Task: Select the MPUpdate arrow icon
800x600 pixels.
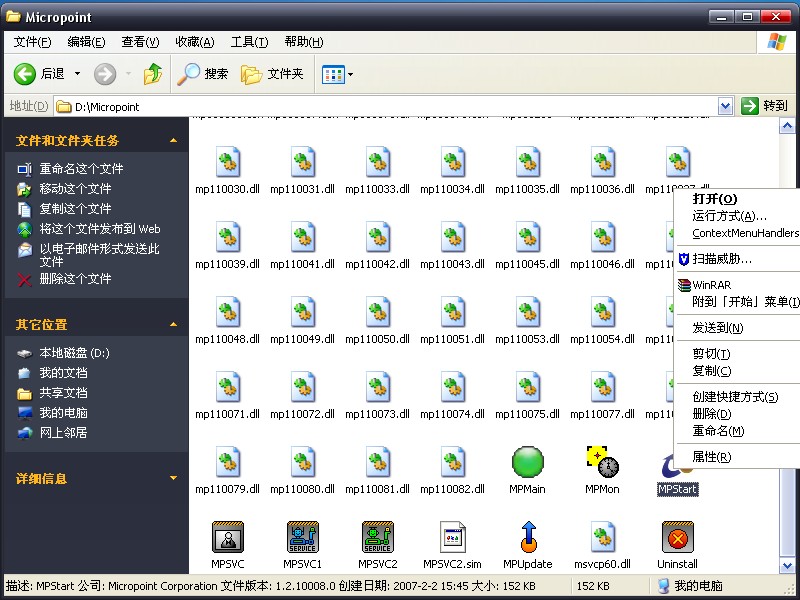Action: point(528,537)
